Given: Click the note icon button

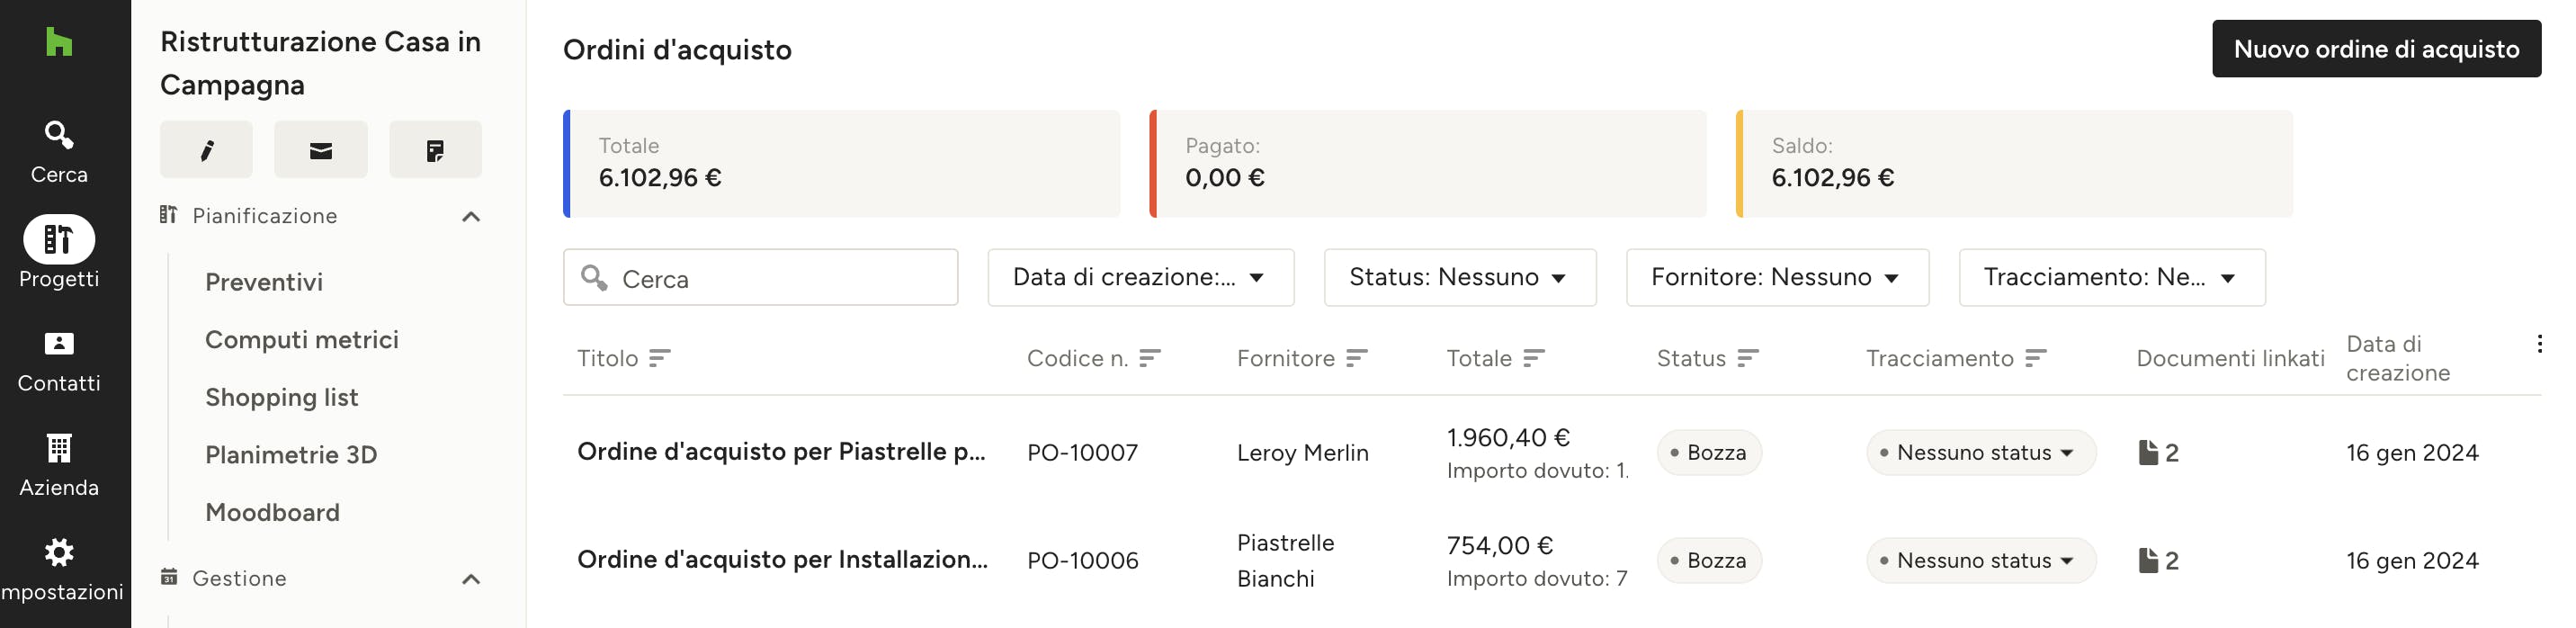Looking at the screenshot, I should pyautogui.click(x=435, y=150).
